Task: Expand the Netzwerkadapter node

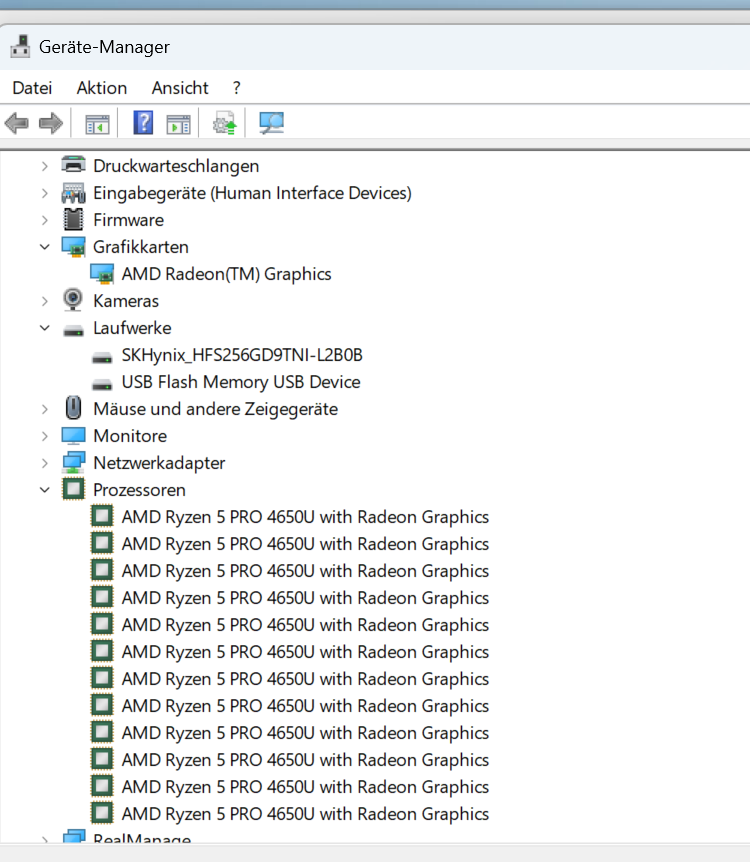Action: (x=45, y=463)
